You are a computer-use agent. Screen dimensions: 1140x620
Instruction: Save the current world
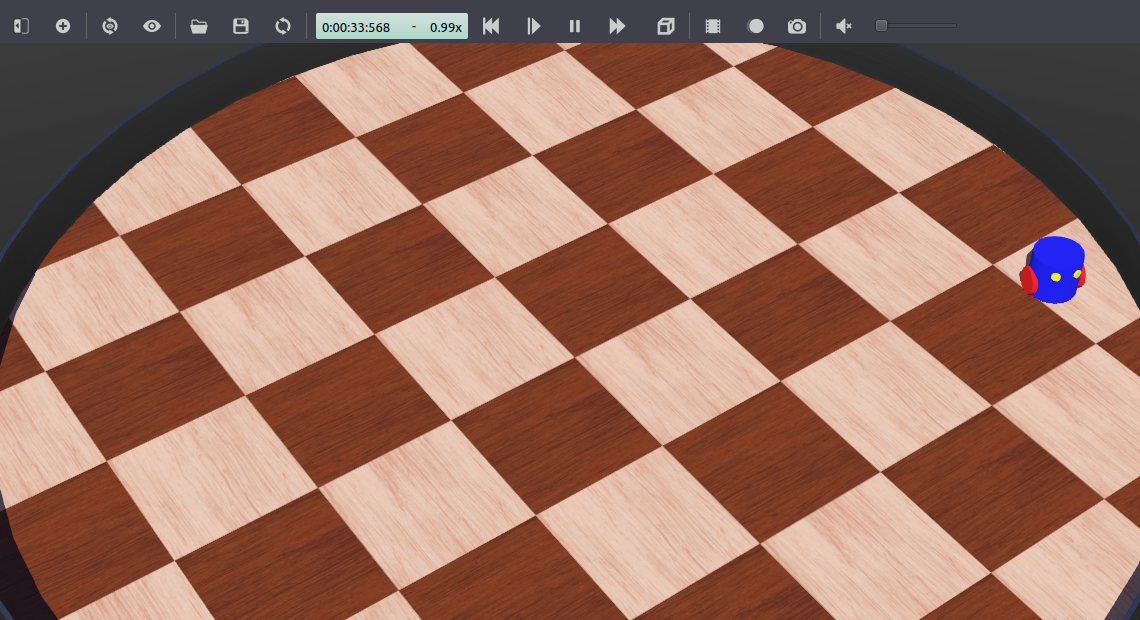240,26
